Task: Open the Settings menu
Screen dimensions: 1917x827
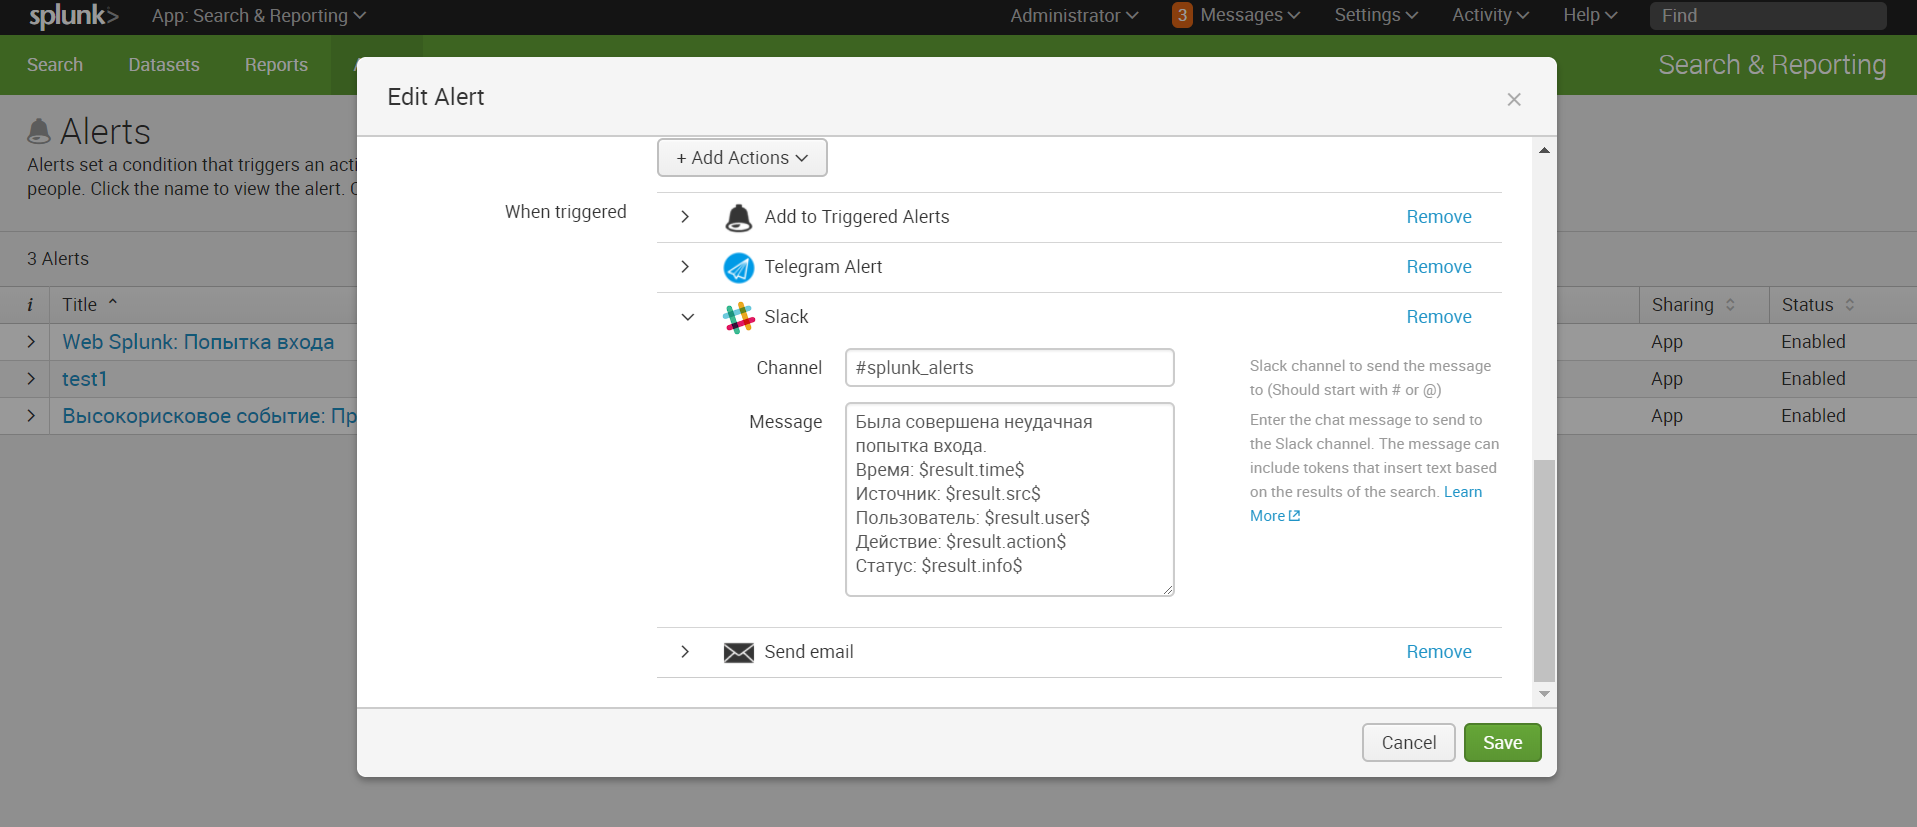Action: 1376,15
